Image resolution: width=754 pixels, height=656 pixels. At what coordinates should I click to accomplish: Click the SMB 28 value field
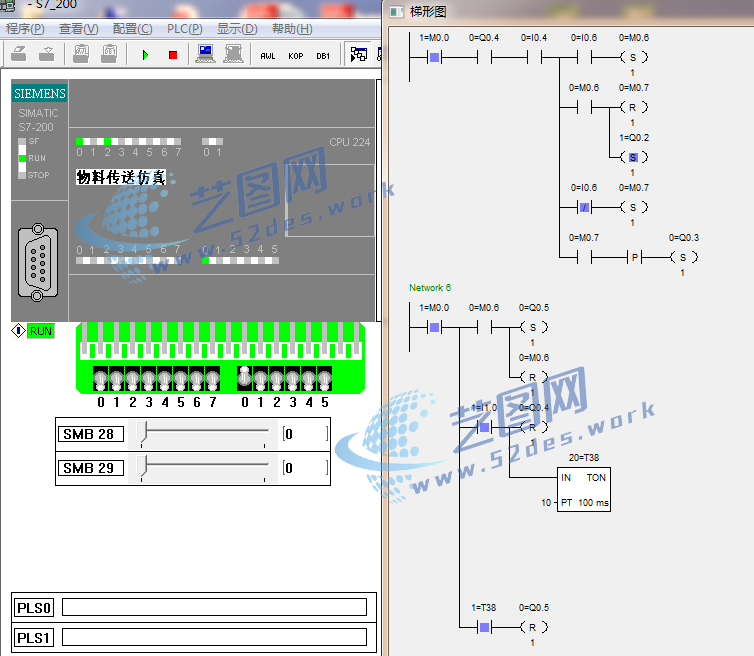tap(306, 434)
